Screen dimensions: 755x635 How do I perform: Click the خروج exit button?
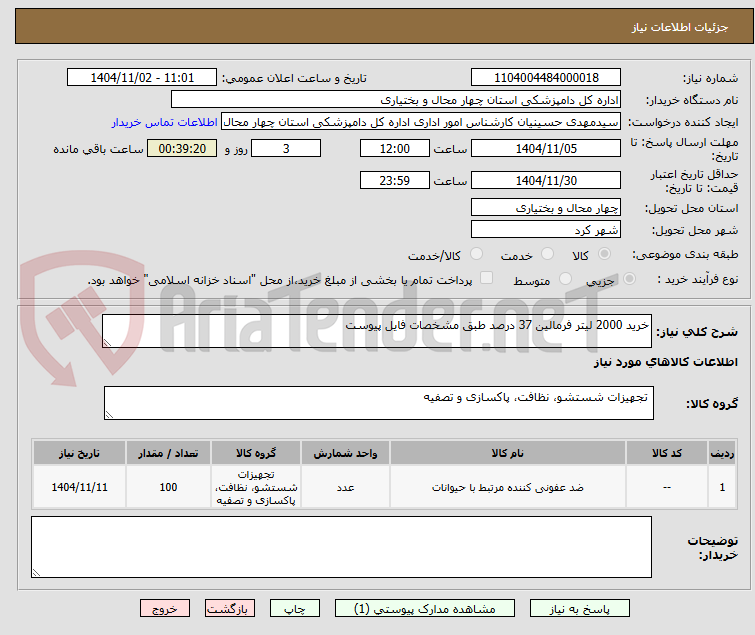(165, 609)
